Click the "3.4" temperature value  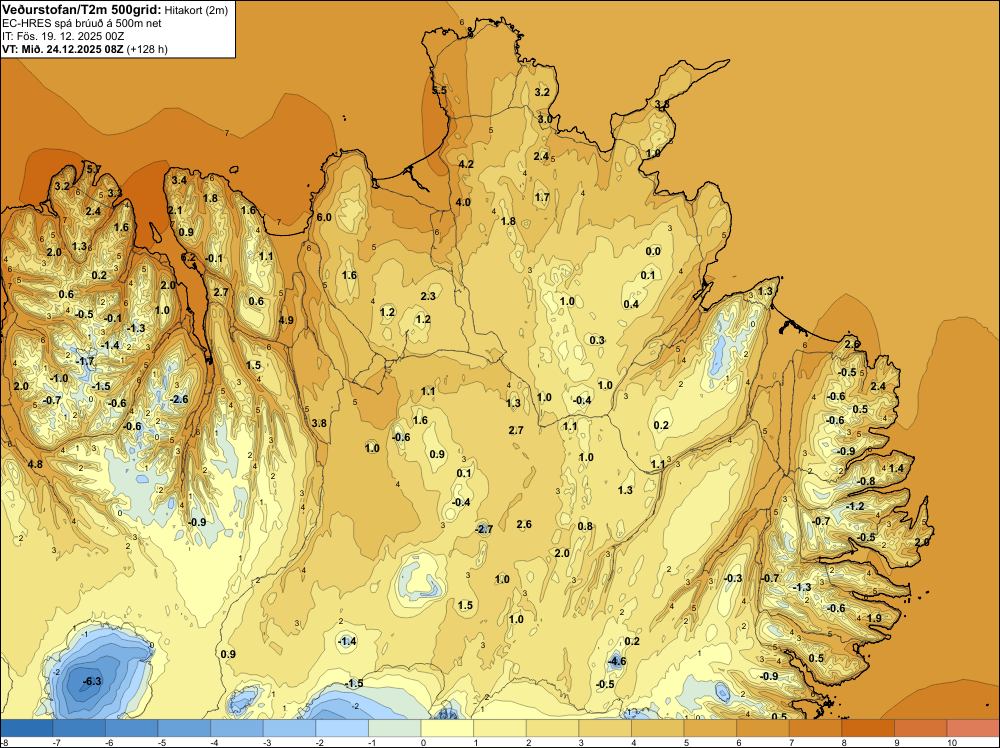pyautogui.click(x=179, y=180)
